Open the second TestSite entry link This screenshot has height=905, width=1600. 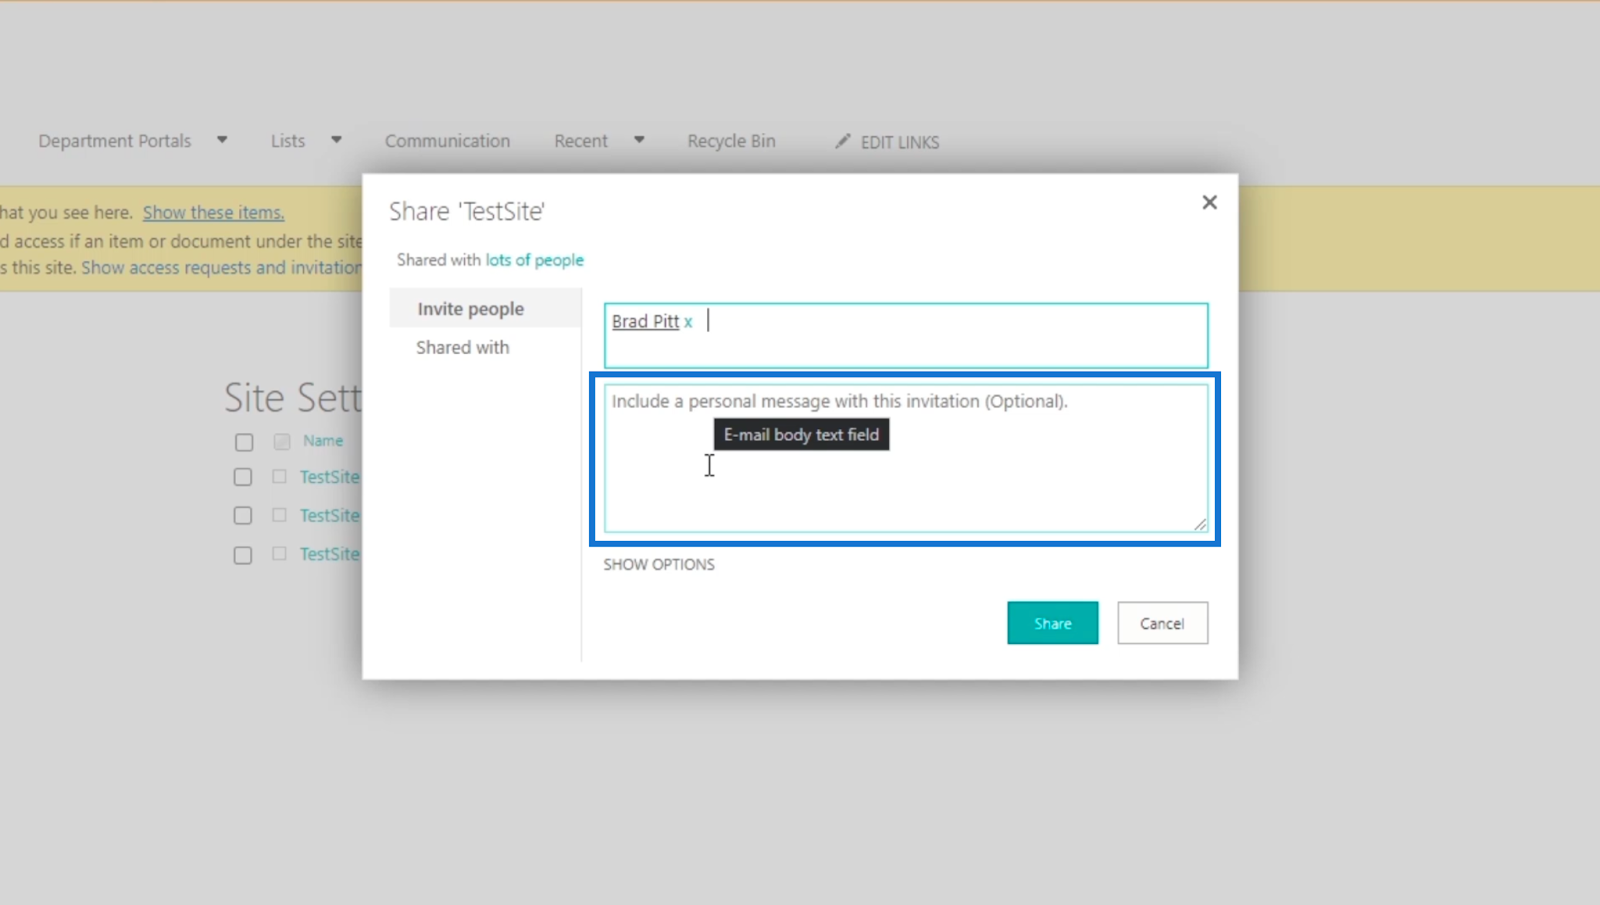tap(330, 515)
